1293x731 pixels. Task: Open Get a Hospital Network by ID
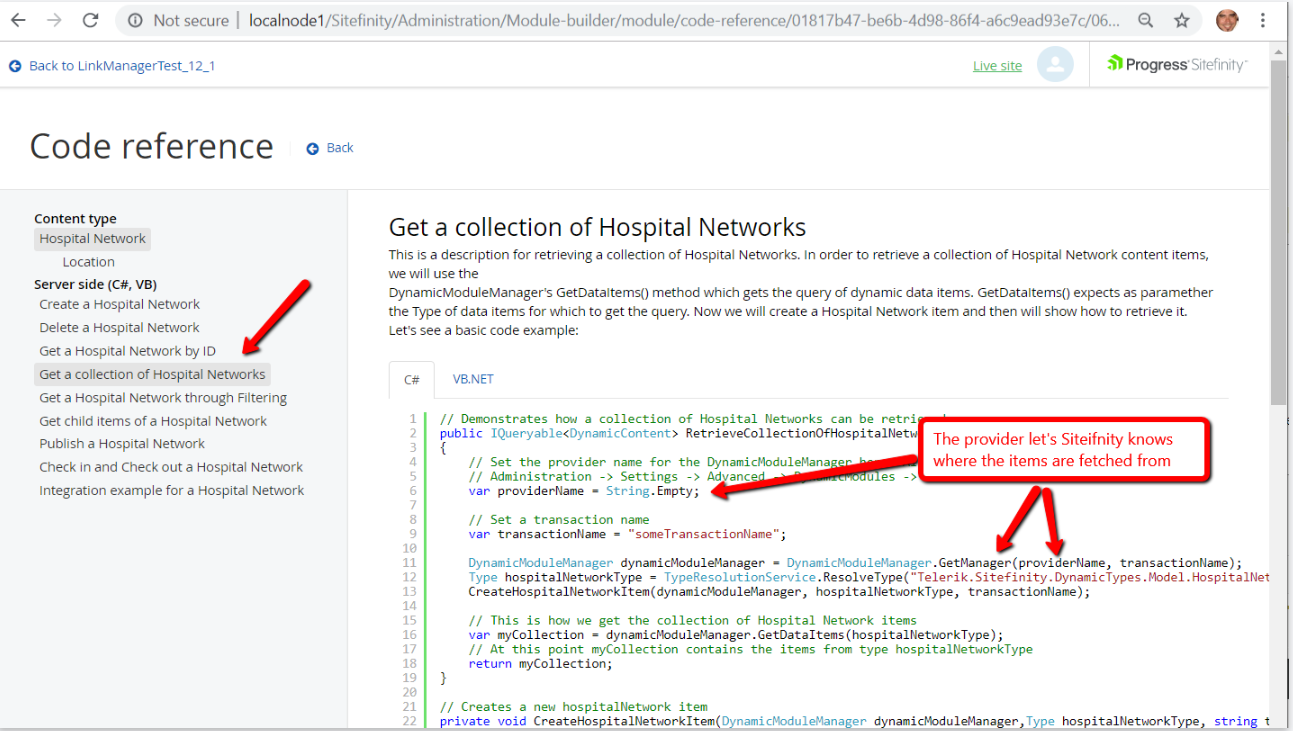(127, 351)
